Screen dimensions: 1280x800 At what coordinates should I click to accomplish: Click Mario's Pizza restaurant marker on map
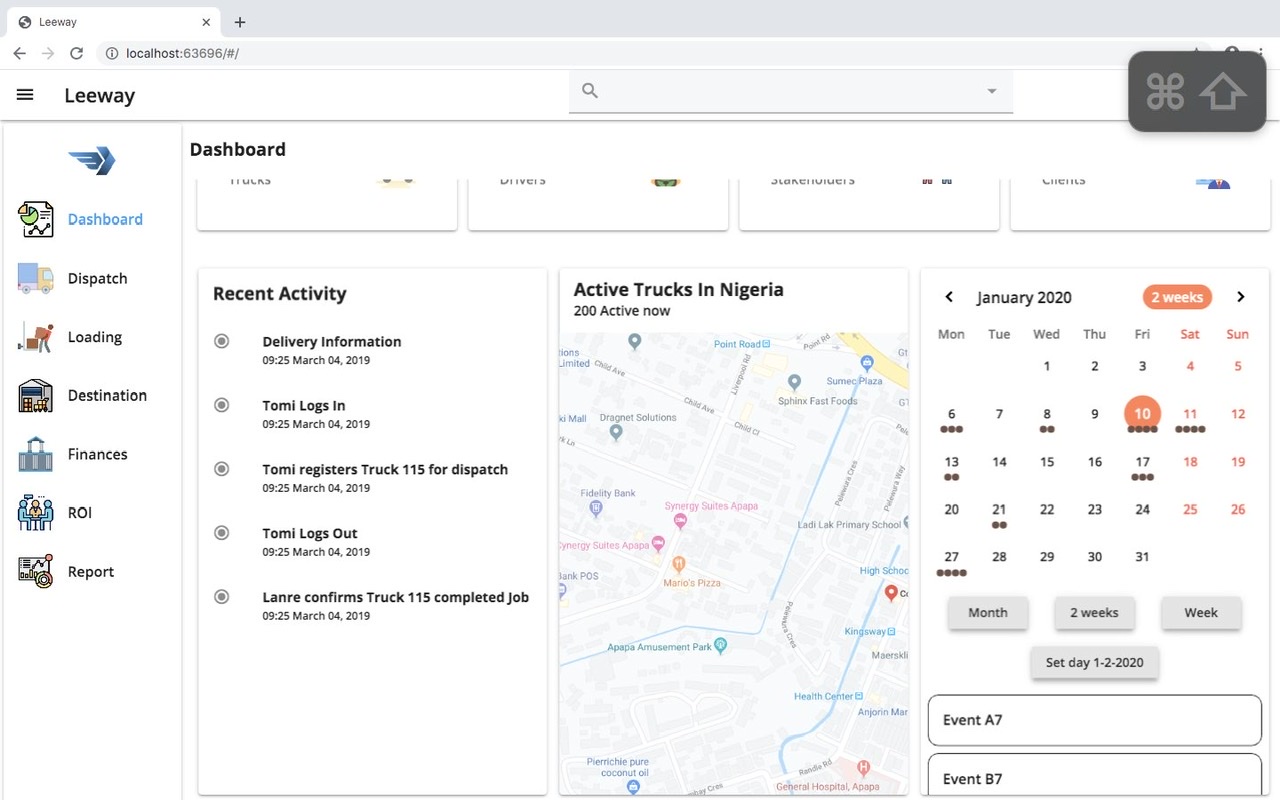click(x=679, y=565)
